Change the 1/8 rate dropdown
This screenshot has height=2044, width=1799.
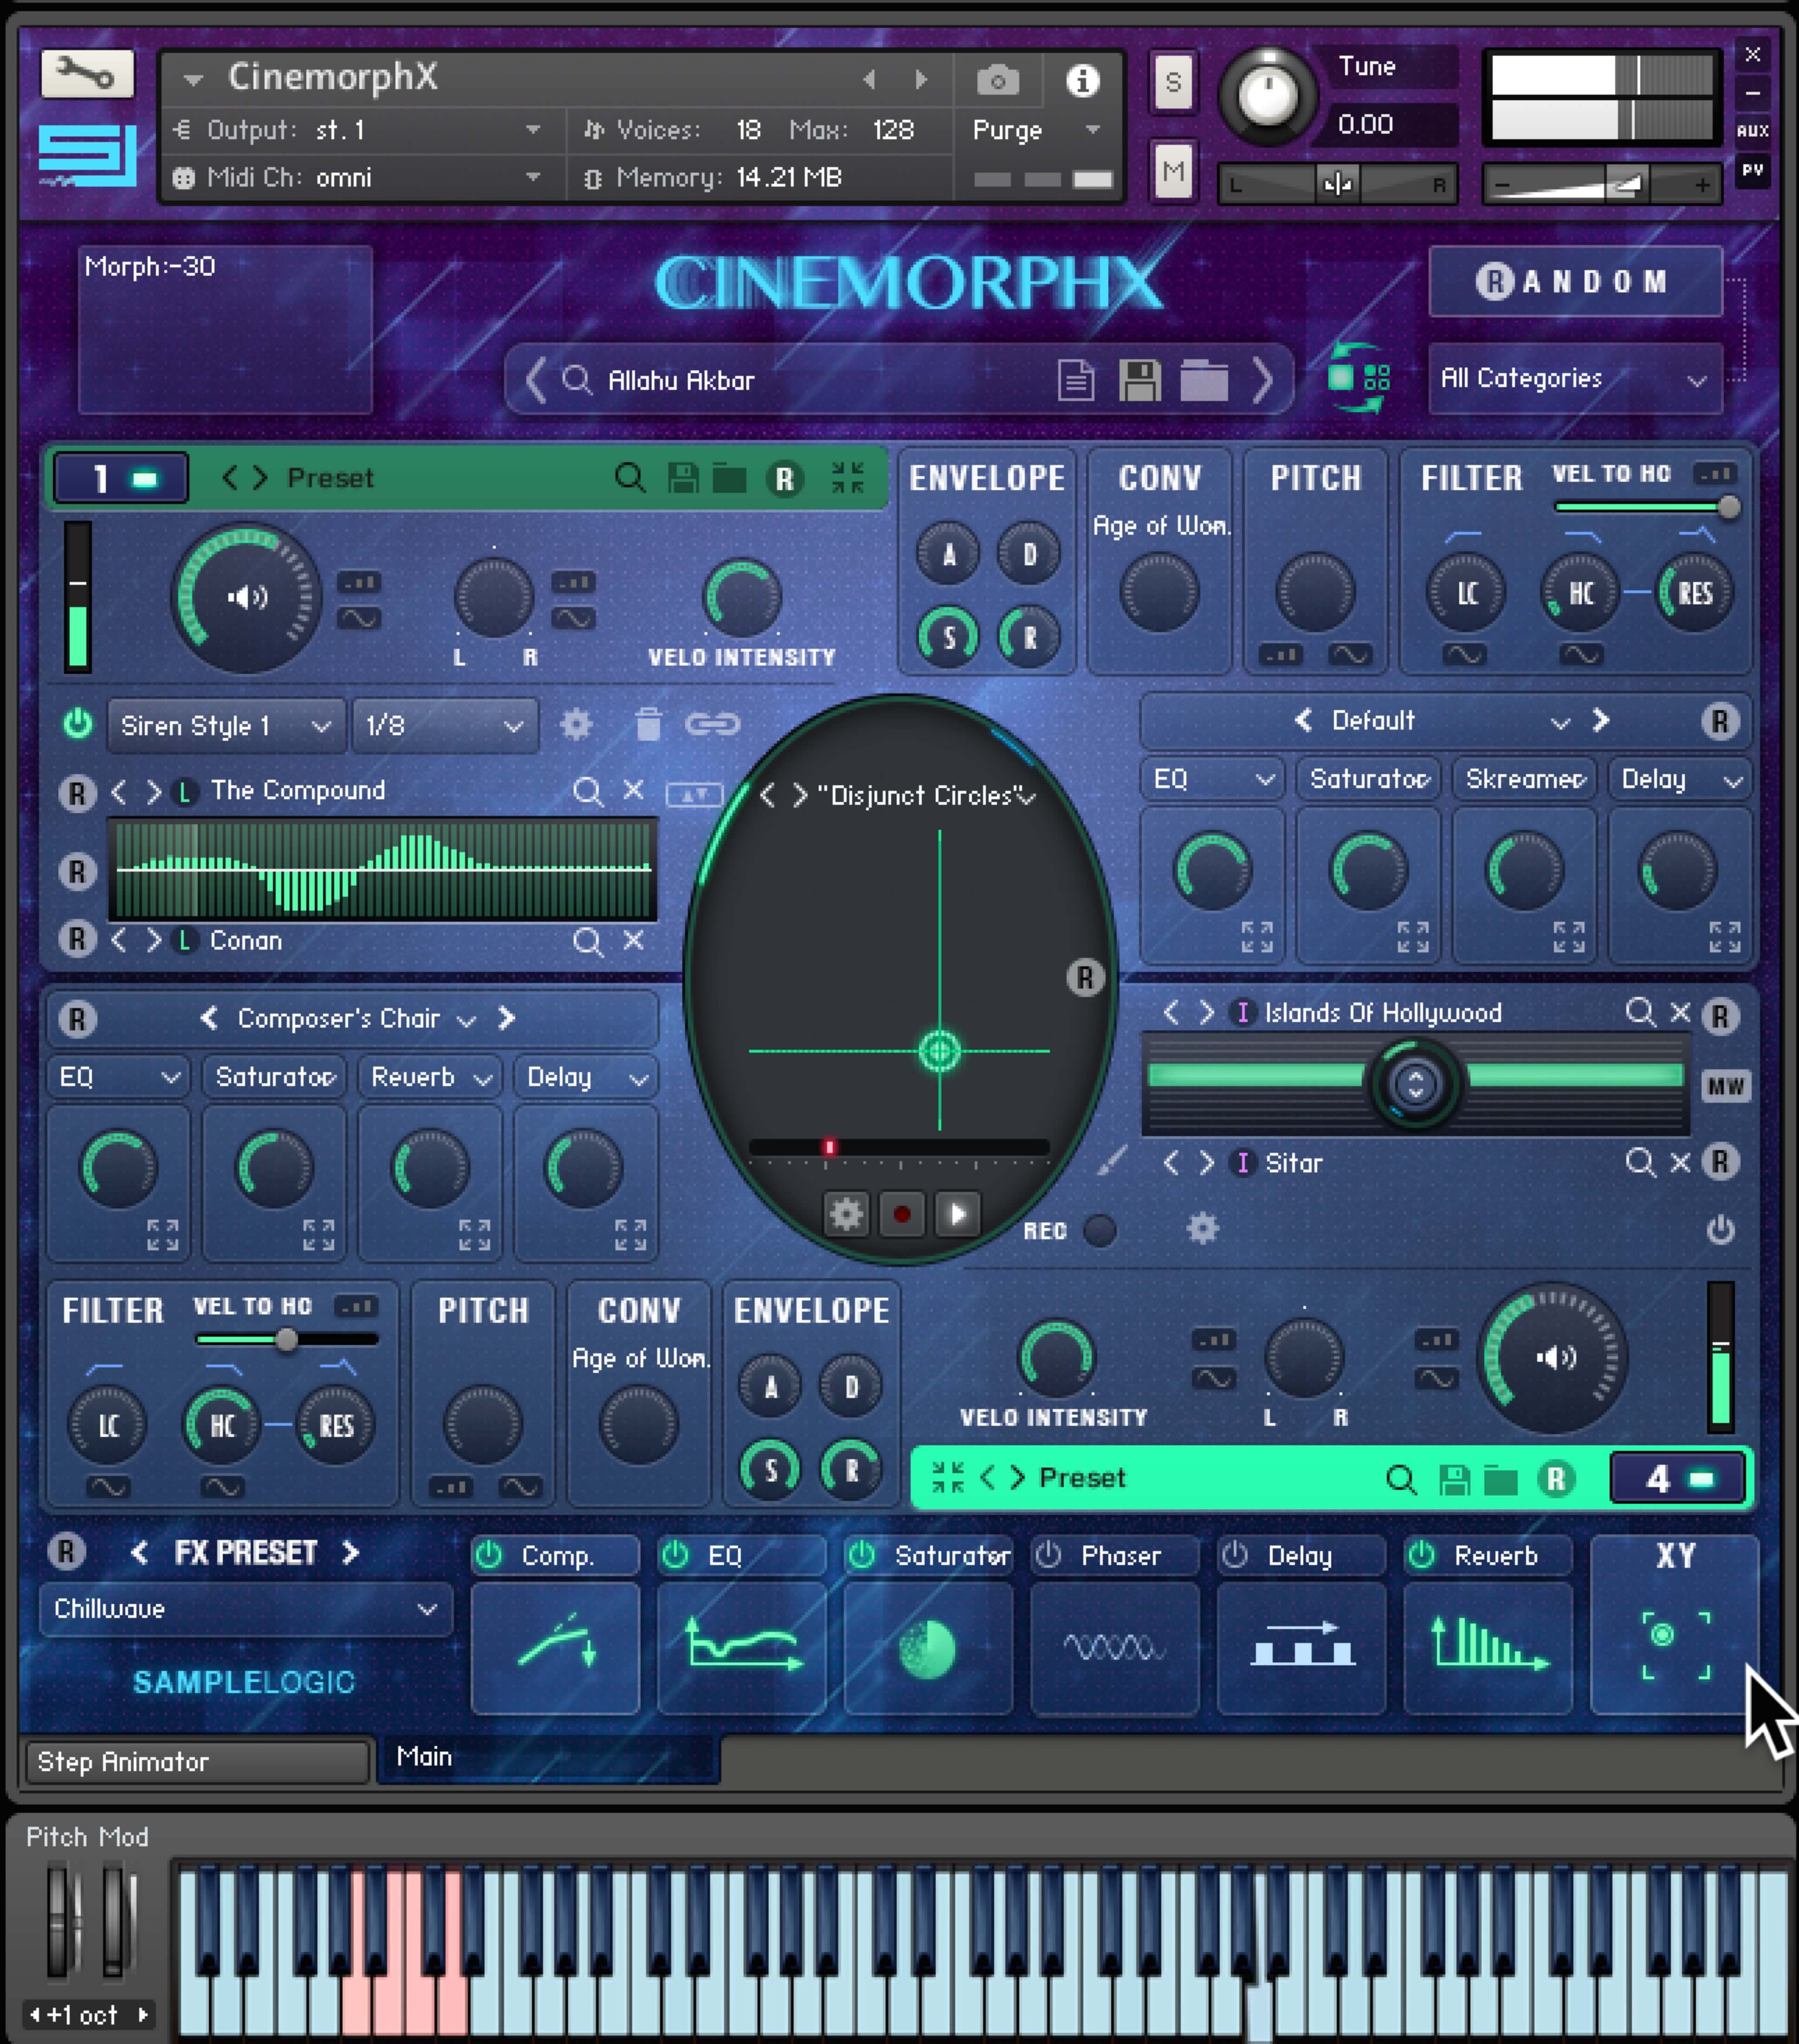coord(443,725)
